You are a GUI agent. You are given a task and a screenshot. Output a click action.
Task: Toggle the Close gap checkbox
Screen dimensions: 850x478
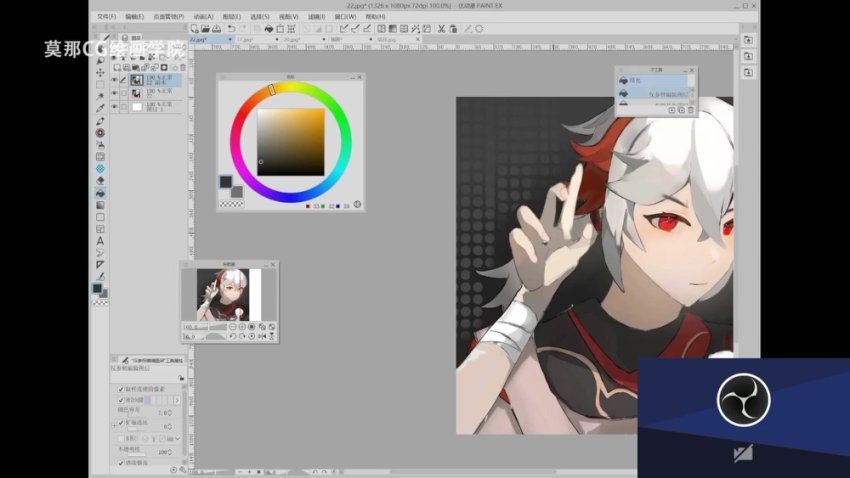pyautogui.click(x=121, y=400)
